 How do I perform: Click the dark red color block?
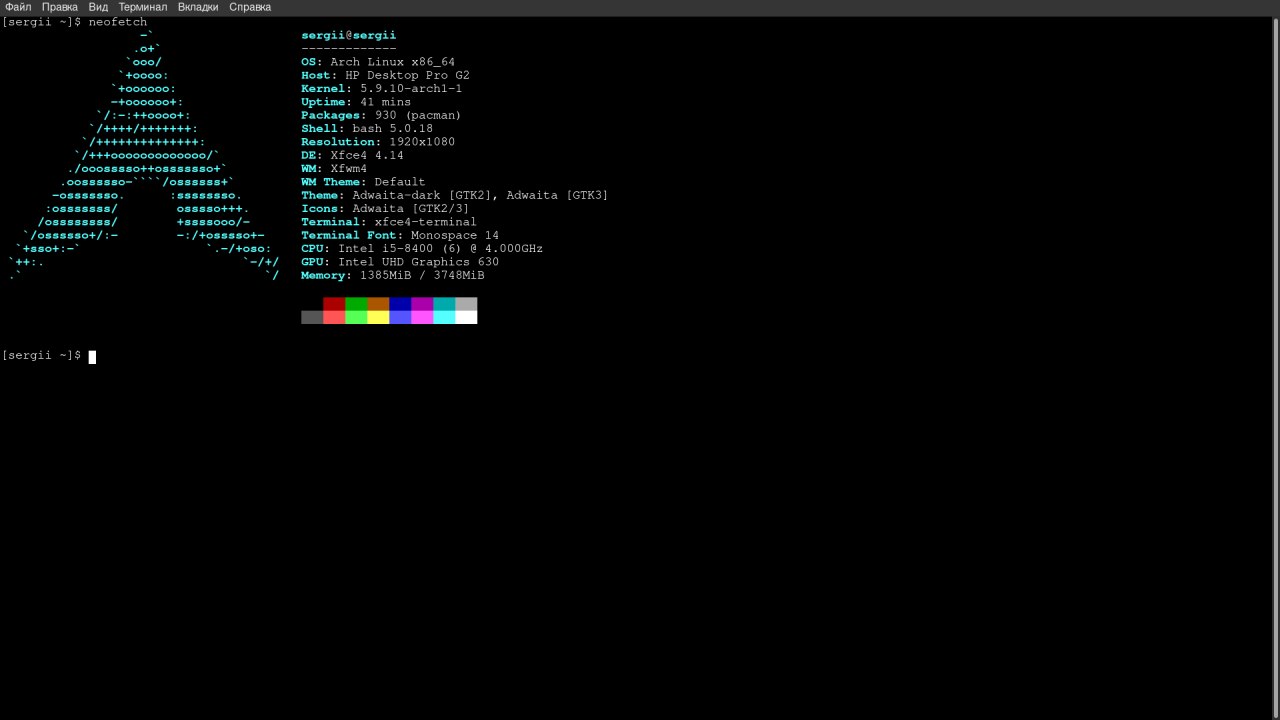click(334, 304)
